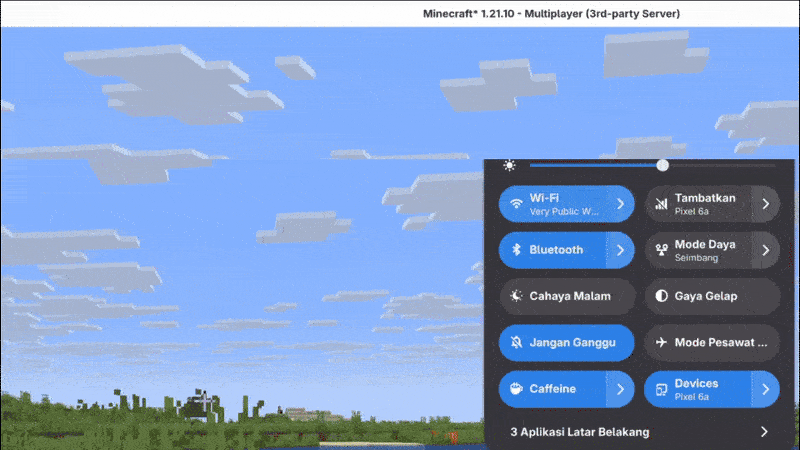Open the Caffeine submenu arrow

(x=620, y=389)
